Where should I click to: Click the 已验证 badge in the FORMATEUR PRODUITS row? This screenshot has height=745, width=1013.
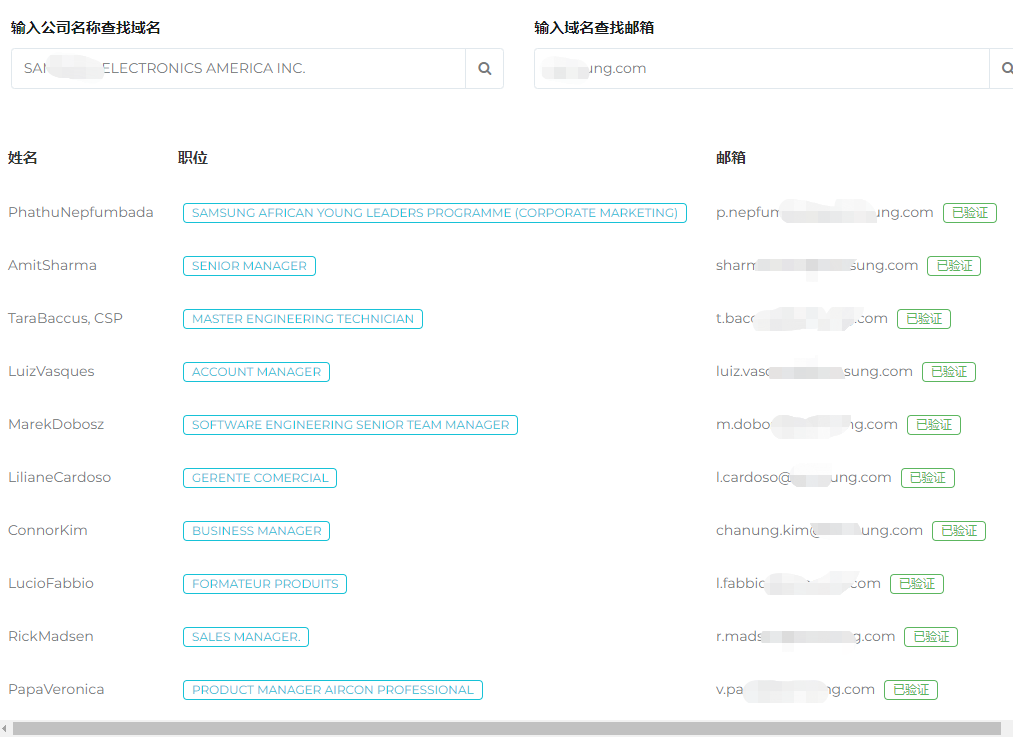[x=916, y=584]
